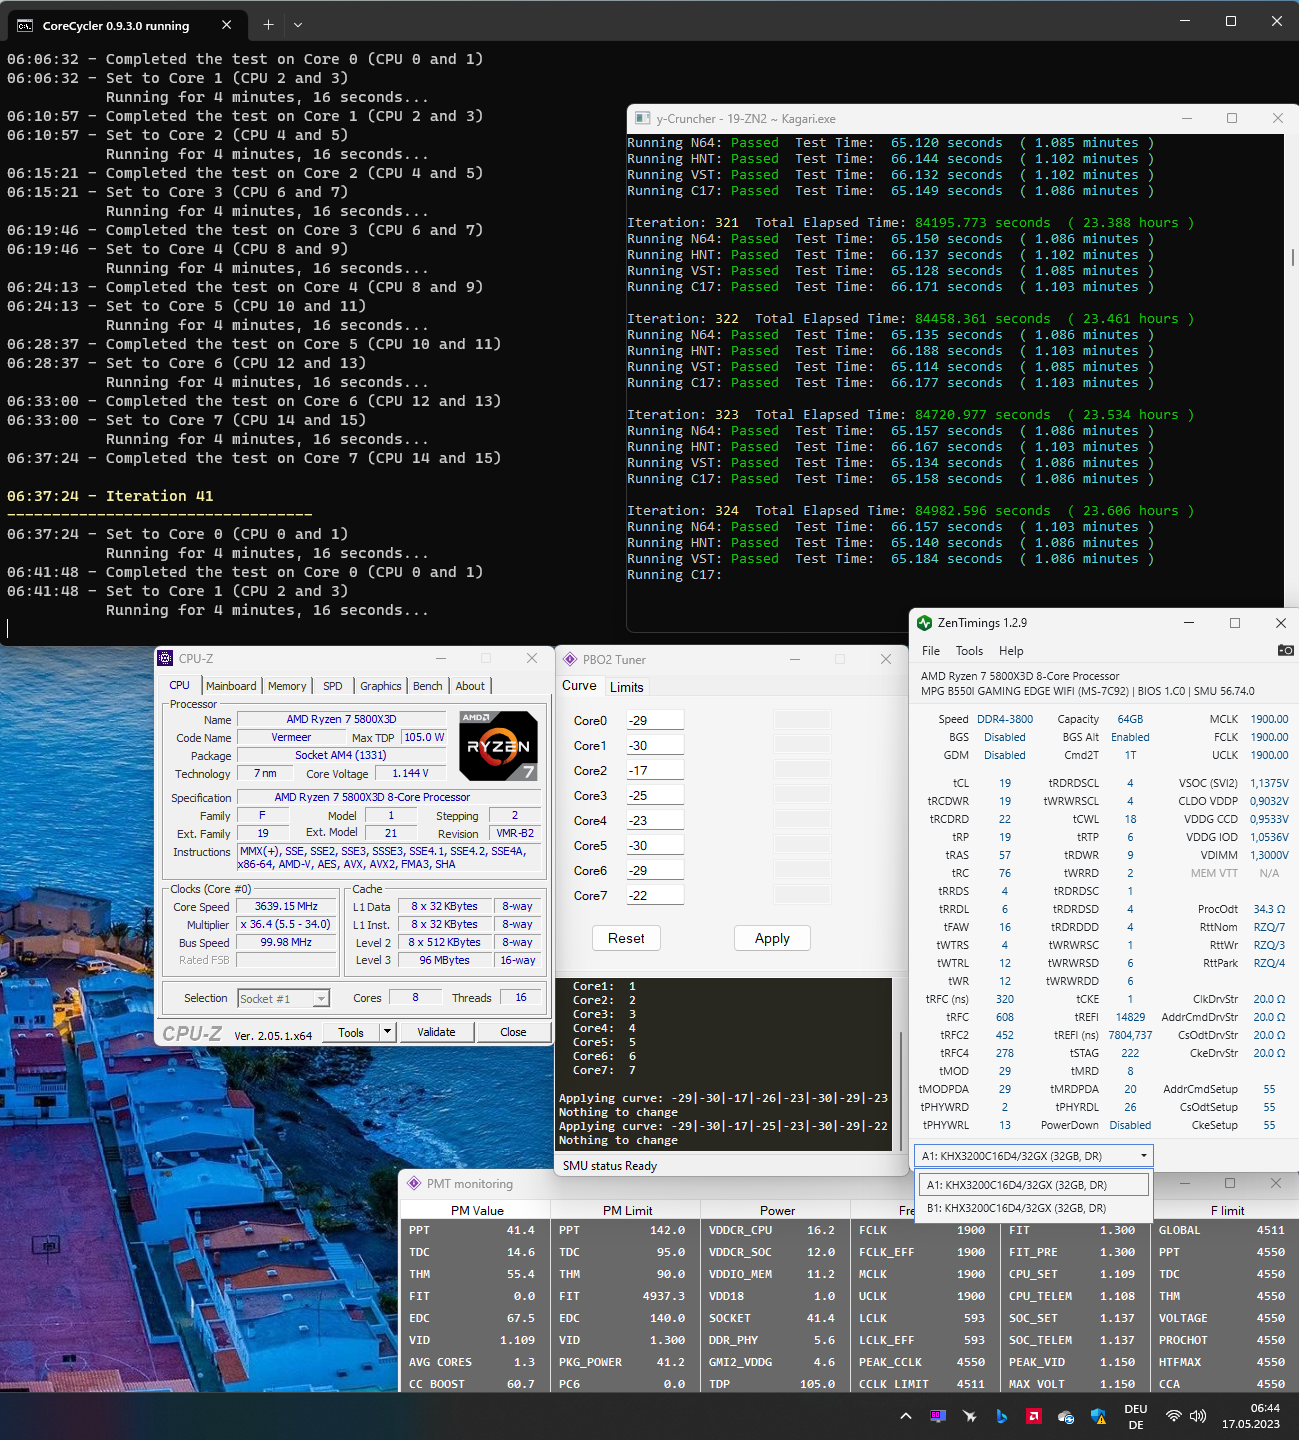Click the 'Iteration 41' line in CoreCycler

point(110,496)
